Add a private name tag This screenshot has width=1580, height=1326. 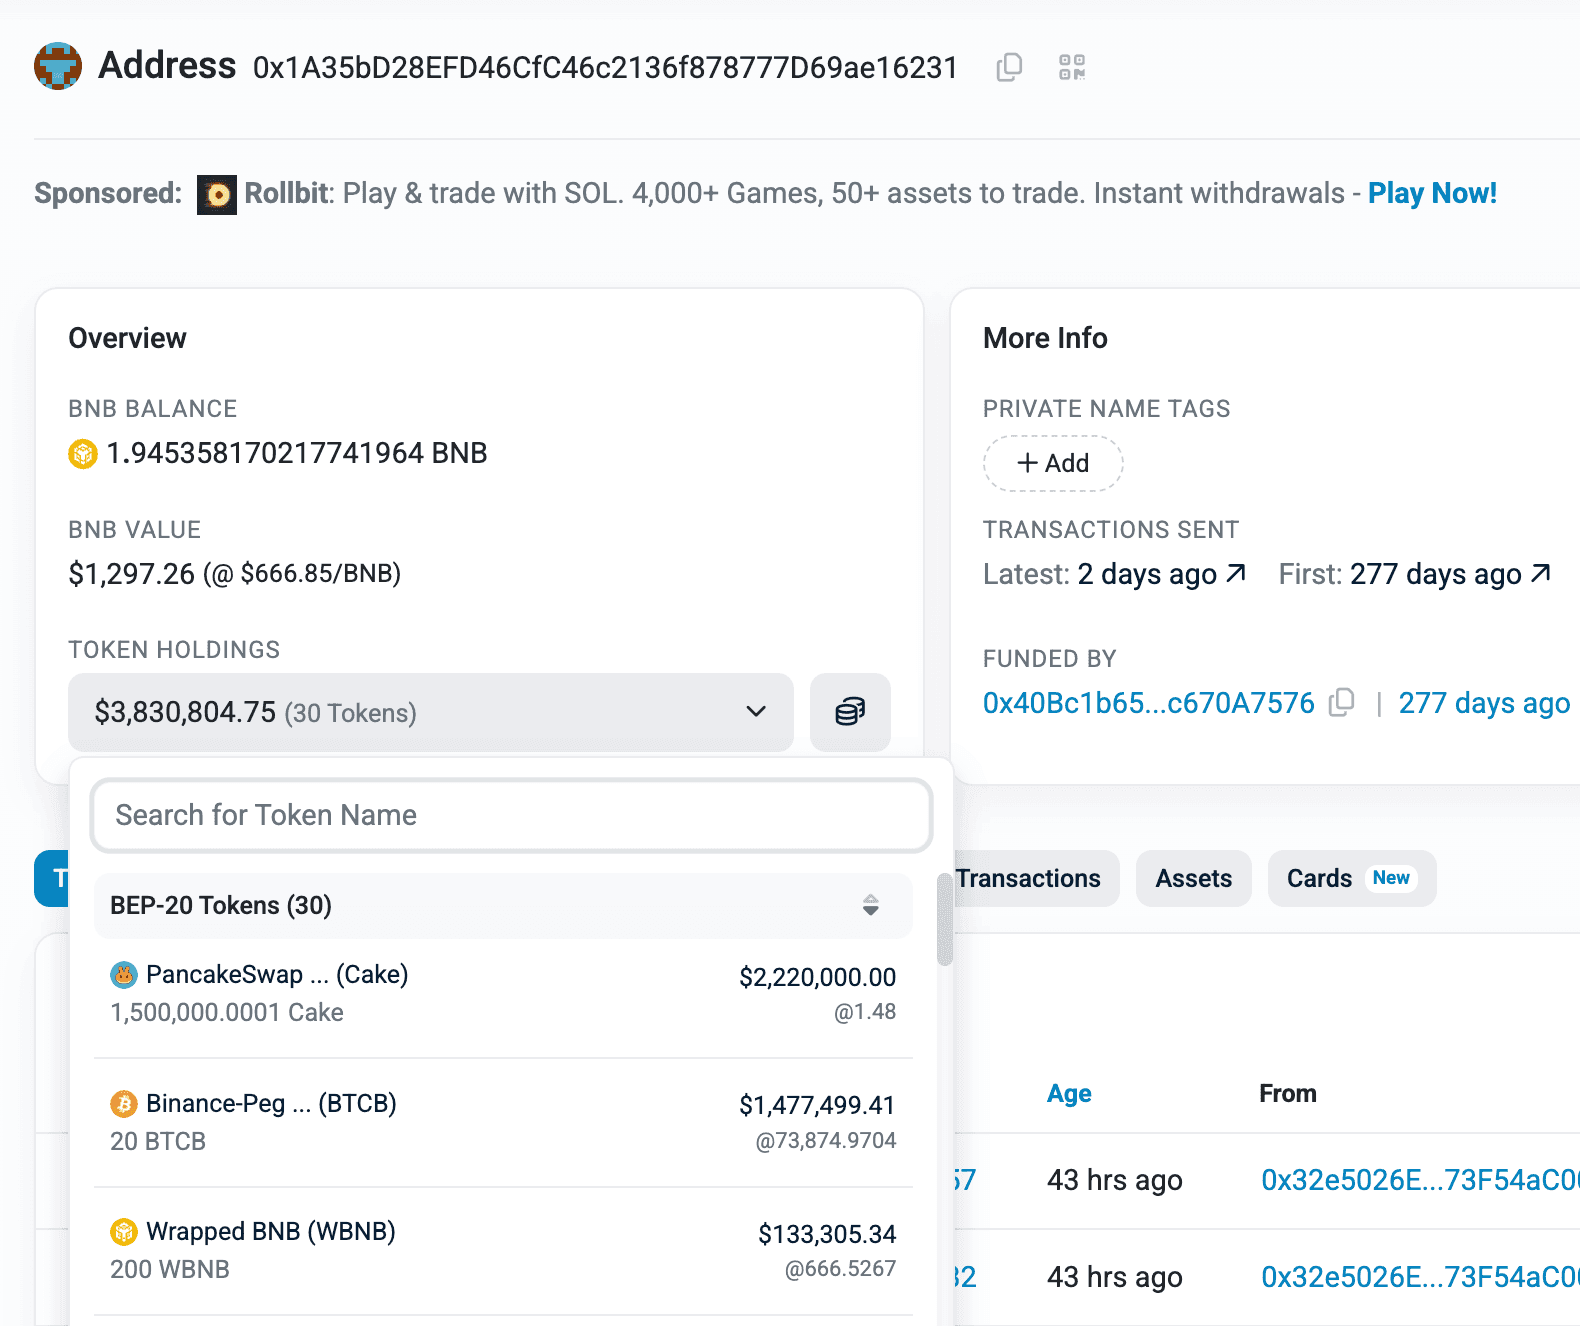(1053, 463)
